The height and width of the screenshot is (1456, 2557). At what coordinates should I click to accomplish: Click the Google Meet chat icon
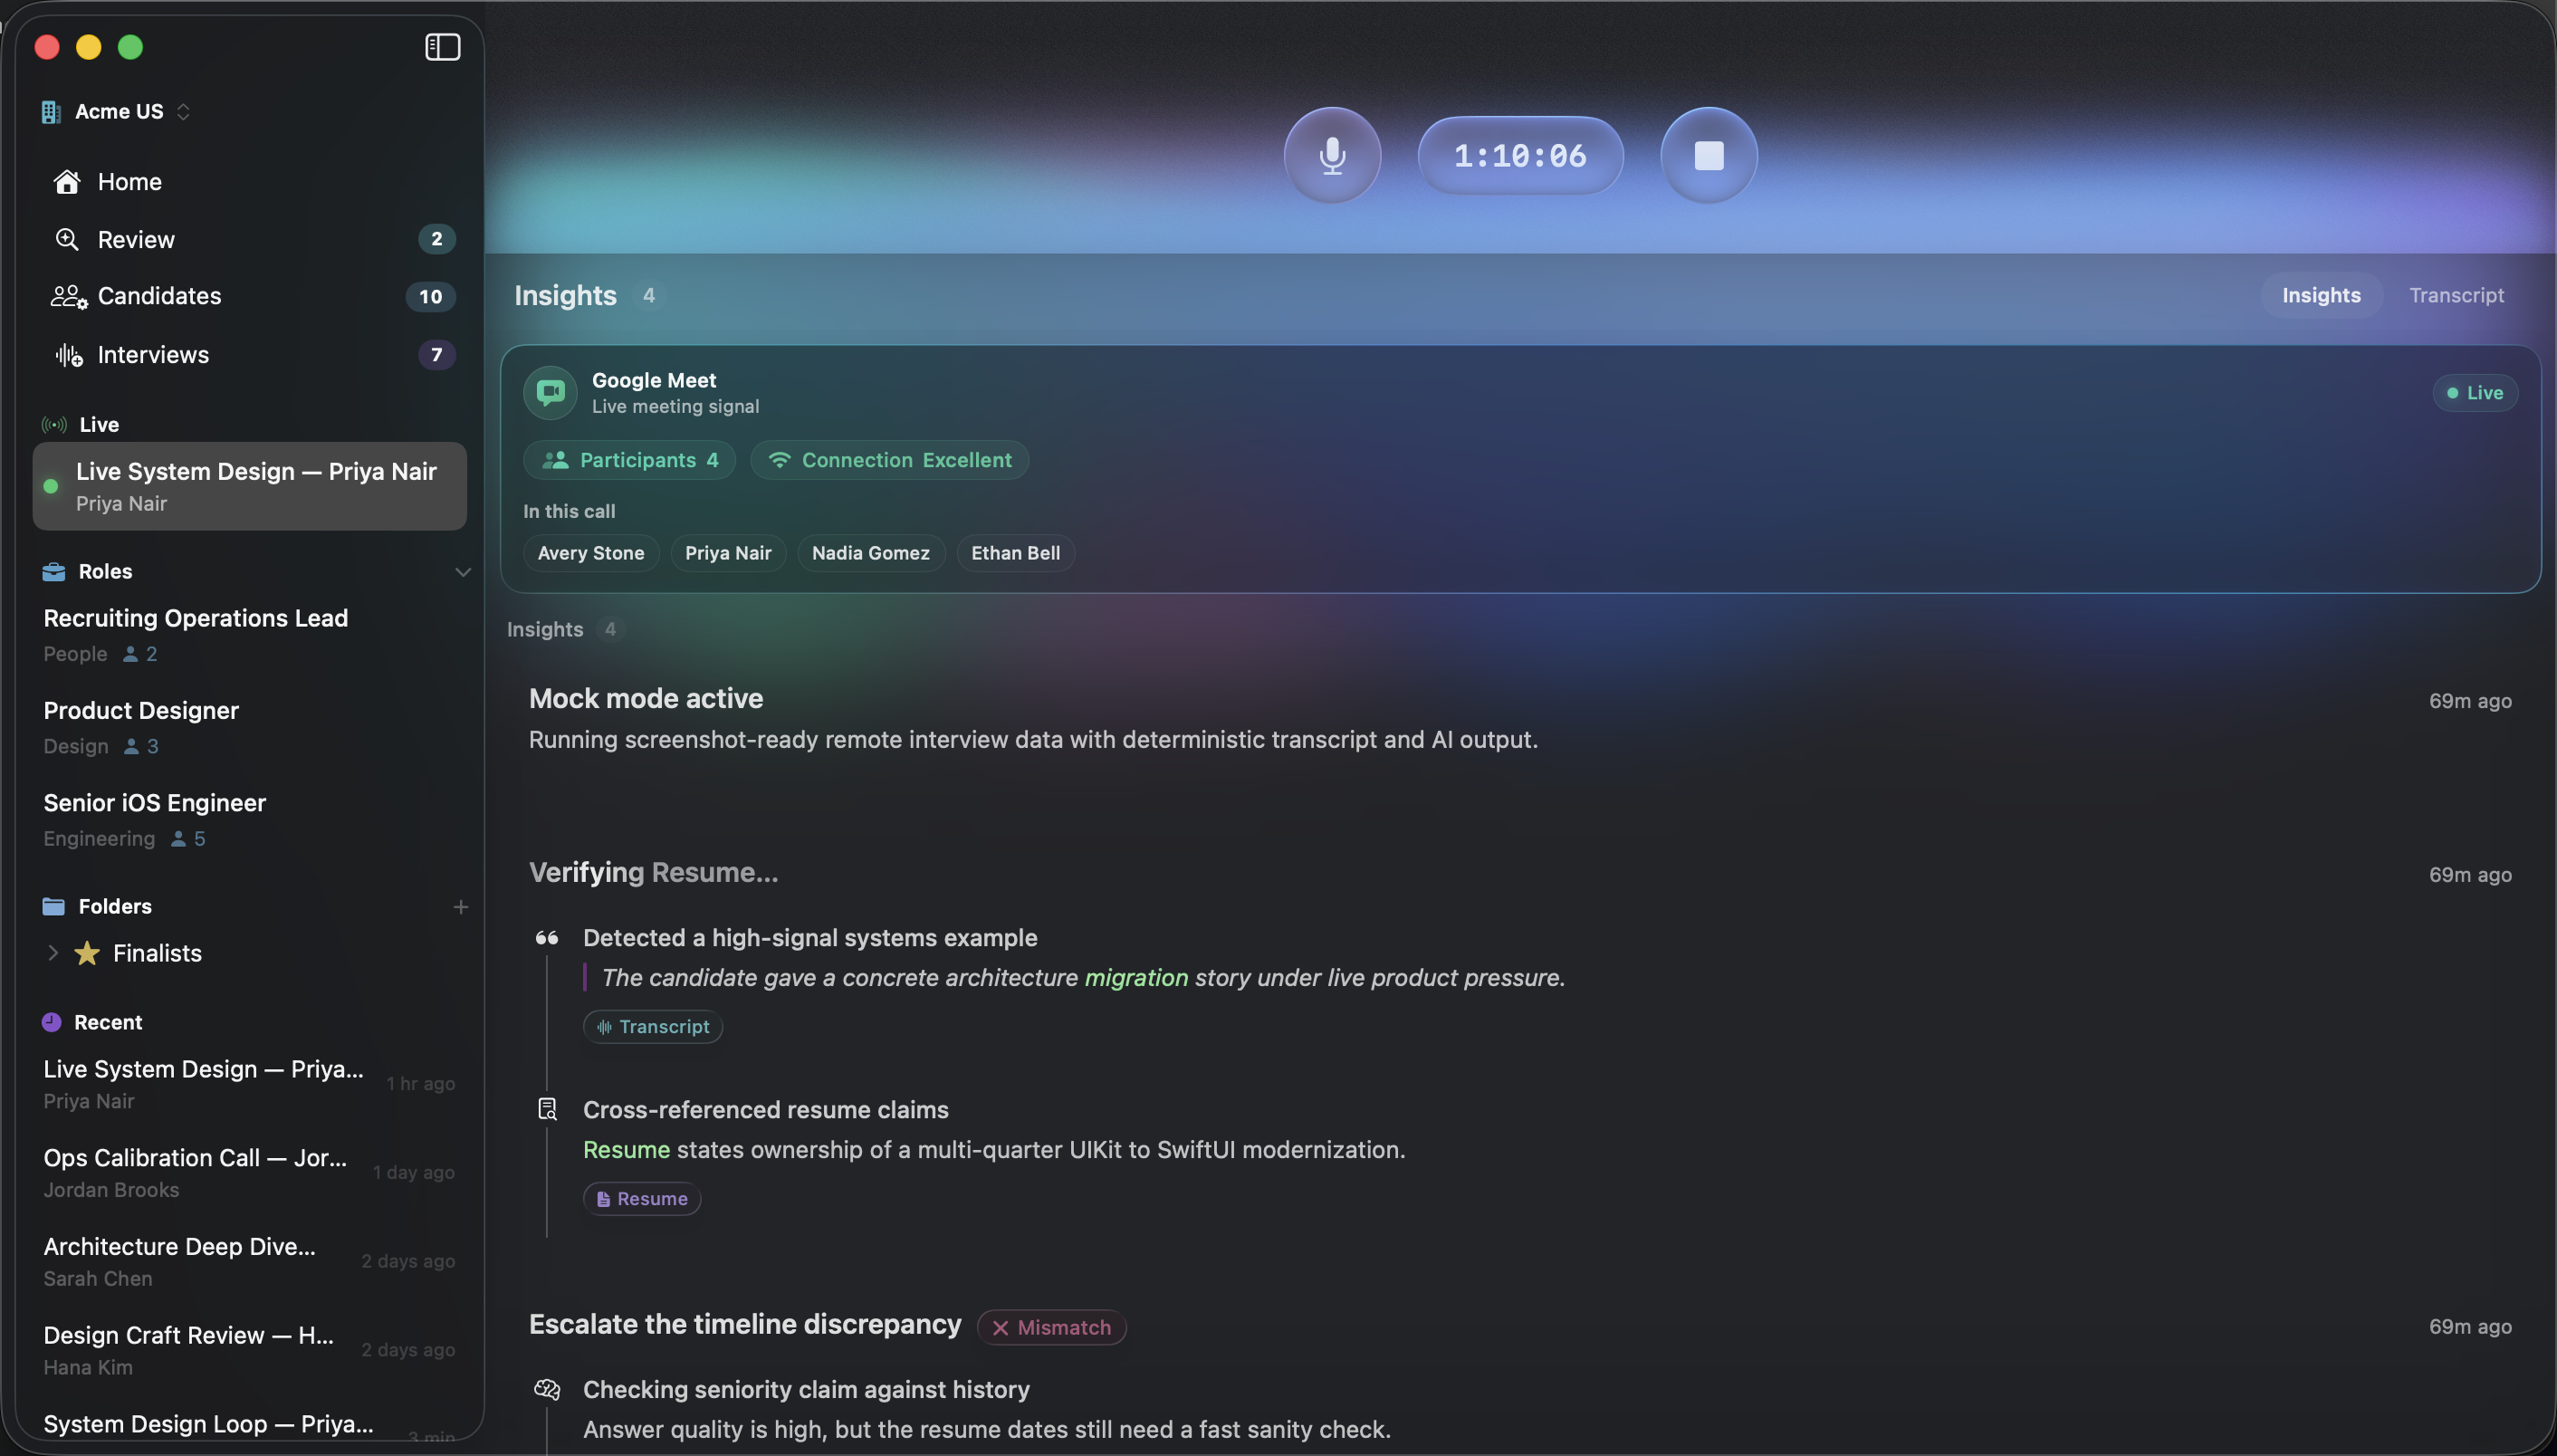[x=550, y=392]
